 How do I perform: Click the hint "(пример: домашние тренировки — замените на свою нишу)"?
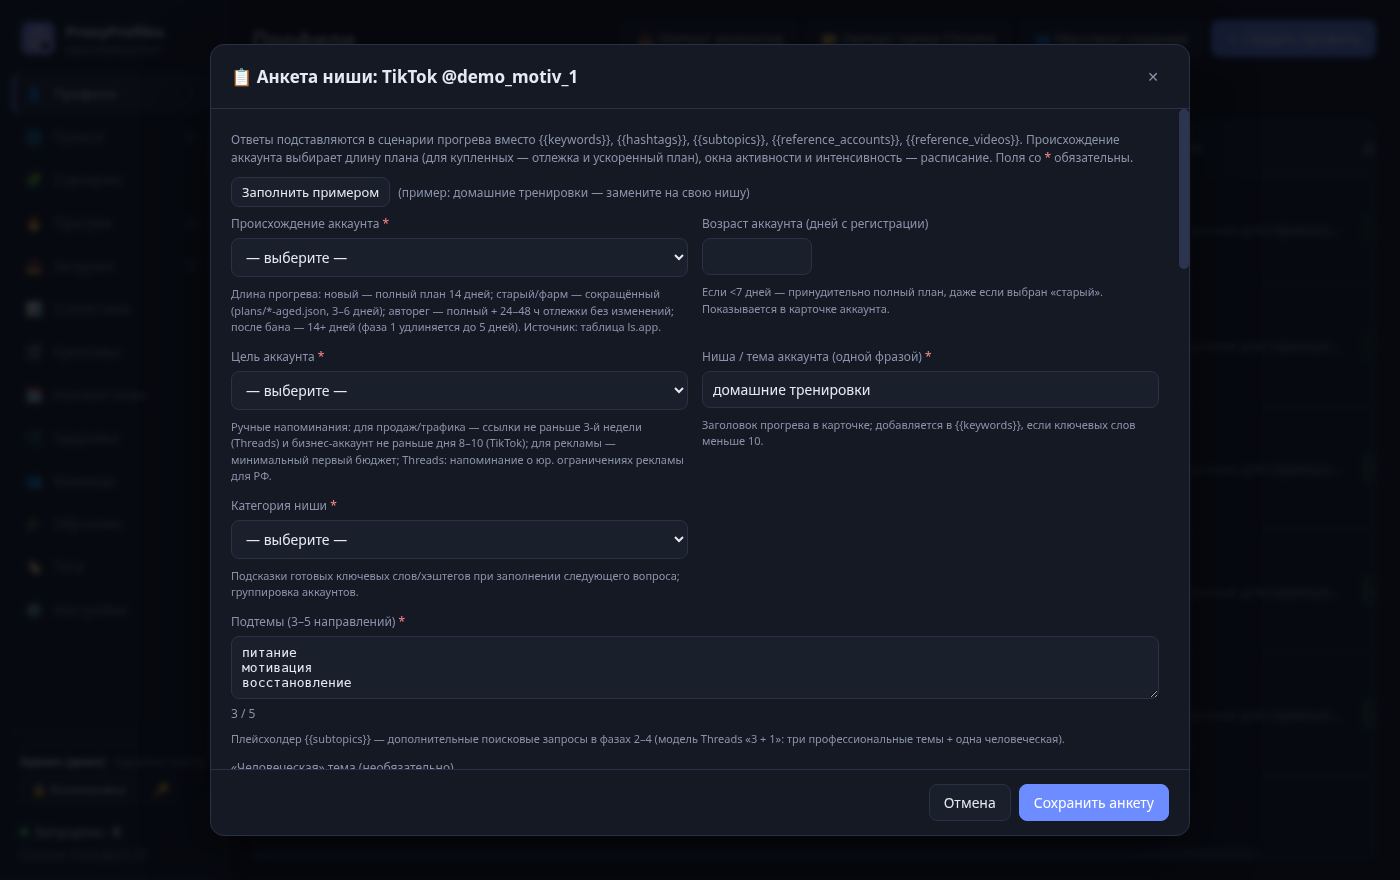[x=574, y=192]
